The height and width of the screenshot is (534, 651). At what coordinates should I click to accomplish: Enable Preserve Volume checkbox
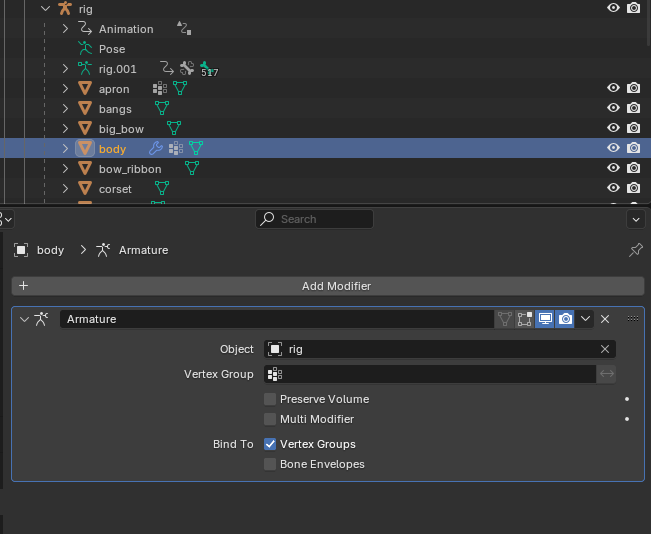[x=270, y=399]
